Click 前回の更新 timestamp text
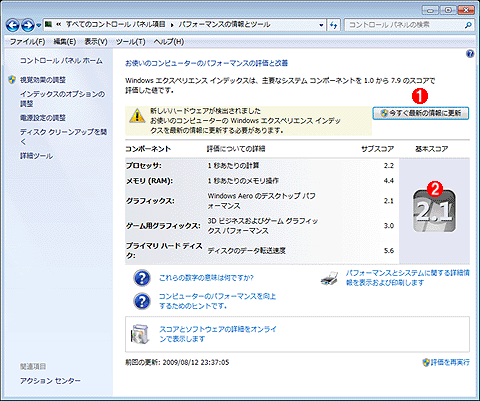The height and width of the screenshot is (401, 480). 177,362
